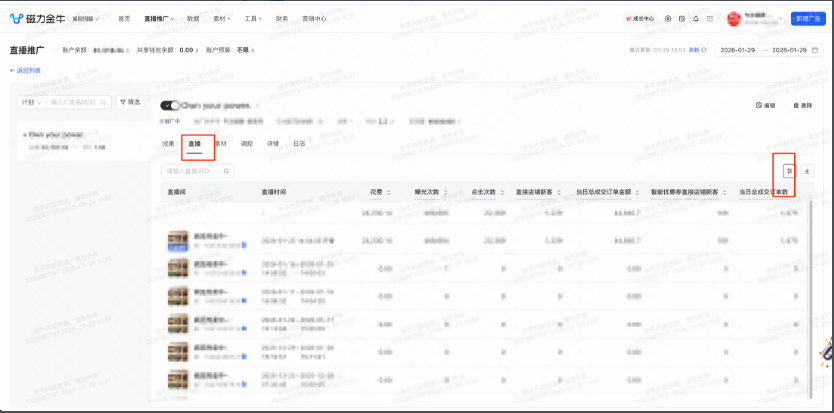Image resolution: width=834 pixels, height=413 pixels.
Task: Switch to the 效果 tab
Action: pyautogui.click(x=168, y=143)
